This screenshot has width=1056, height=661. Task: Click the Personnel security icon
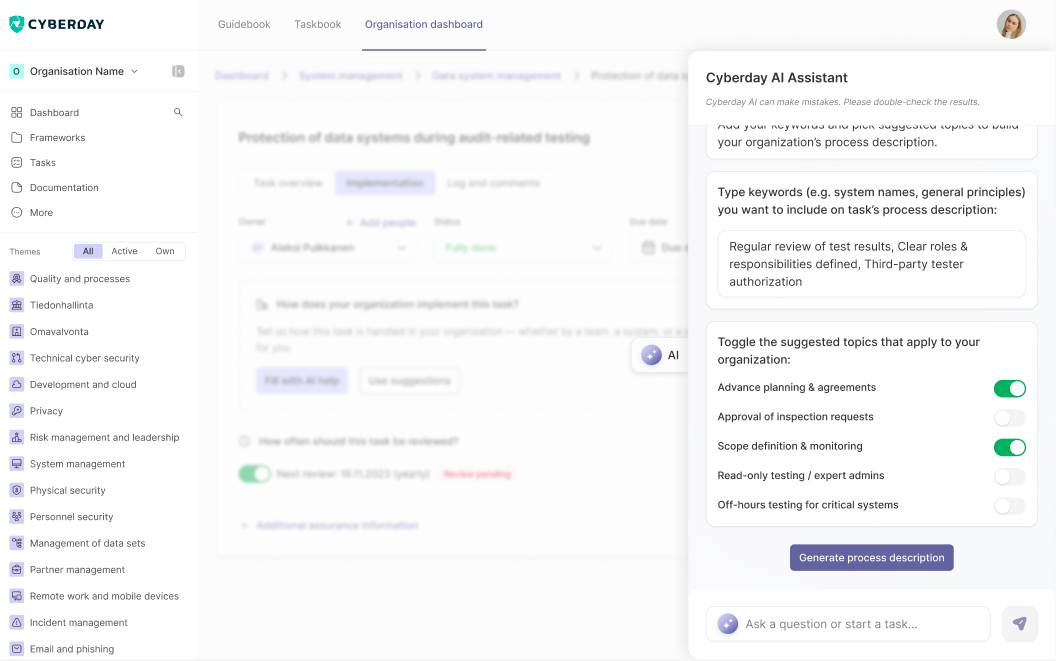click(17, 516)
